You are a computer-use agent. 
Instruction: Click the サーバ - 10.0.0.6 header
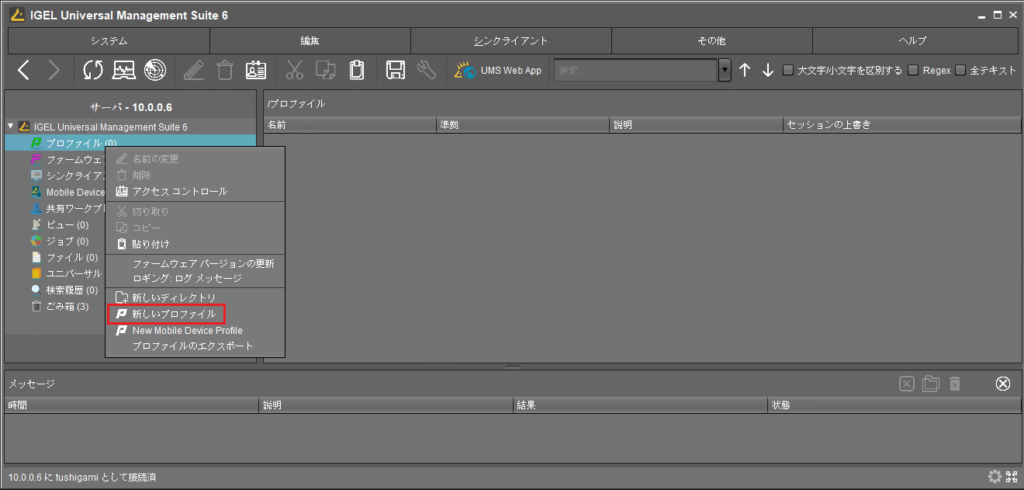click(131, 106)
